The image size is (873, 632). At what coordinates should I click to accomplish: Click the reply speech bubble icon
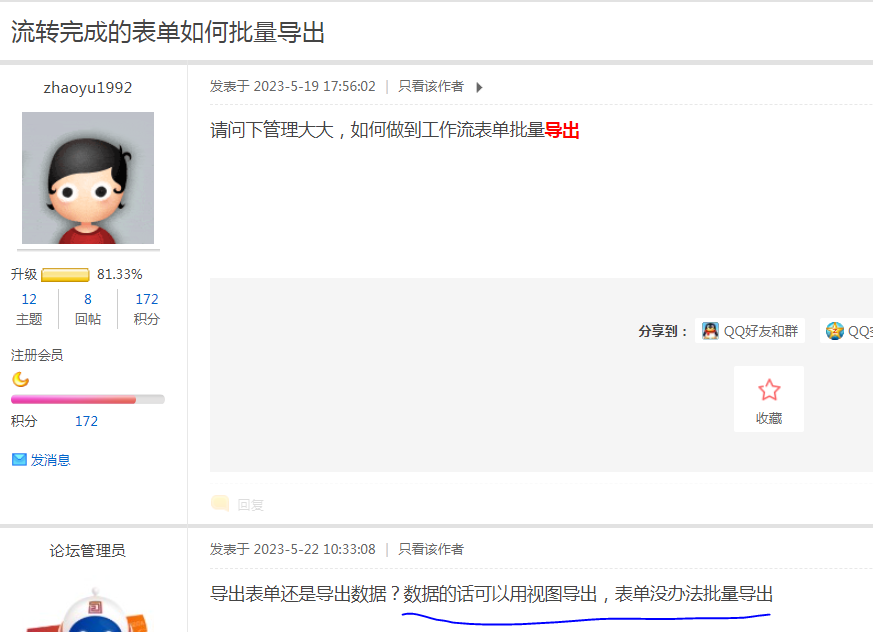(220, 503)
